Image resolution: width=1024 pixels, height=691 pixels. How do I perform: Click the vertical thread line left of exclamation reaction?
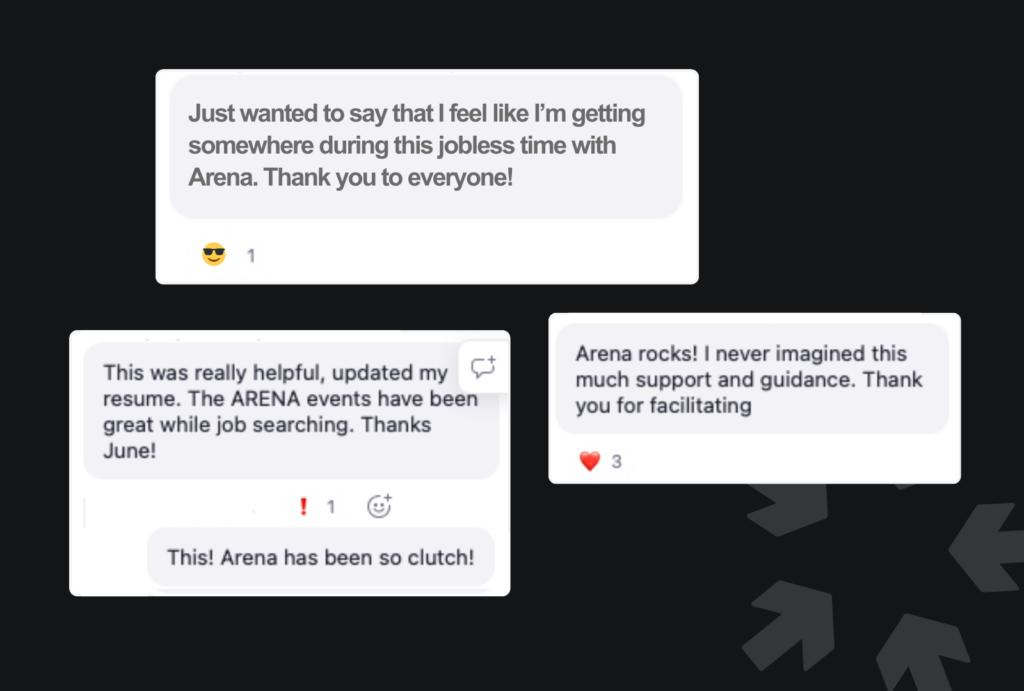[84, 513]
